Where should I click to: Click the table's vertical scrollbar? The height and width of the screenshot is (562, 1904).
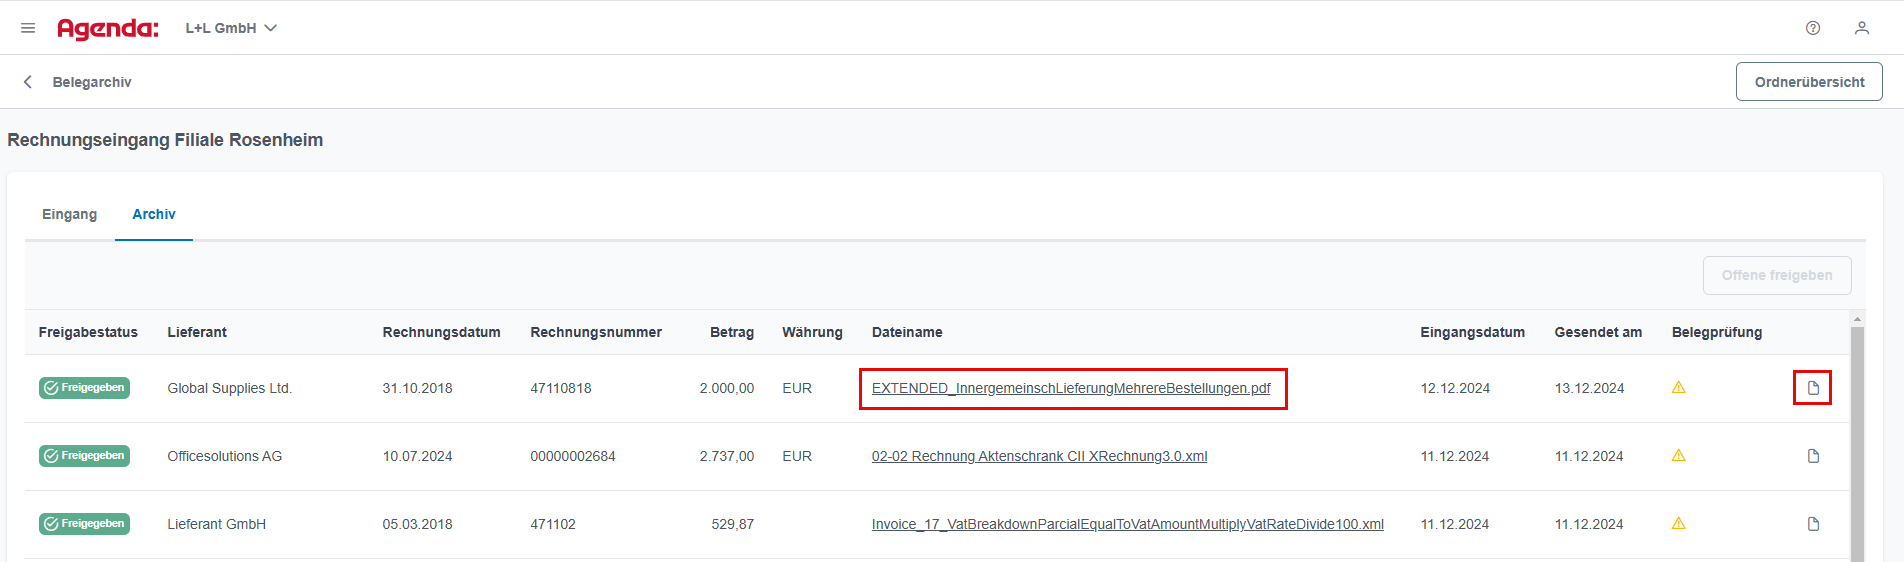coord(1857,444)
